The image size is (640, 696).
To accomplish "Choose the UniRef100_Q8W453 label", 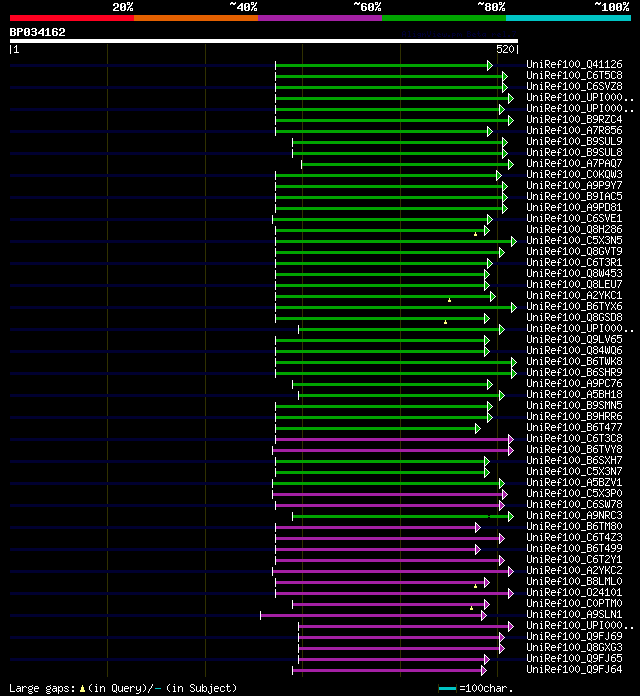I will pos(574,273).
